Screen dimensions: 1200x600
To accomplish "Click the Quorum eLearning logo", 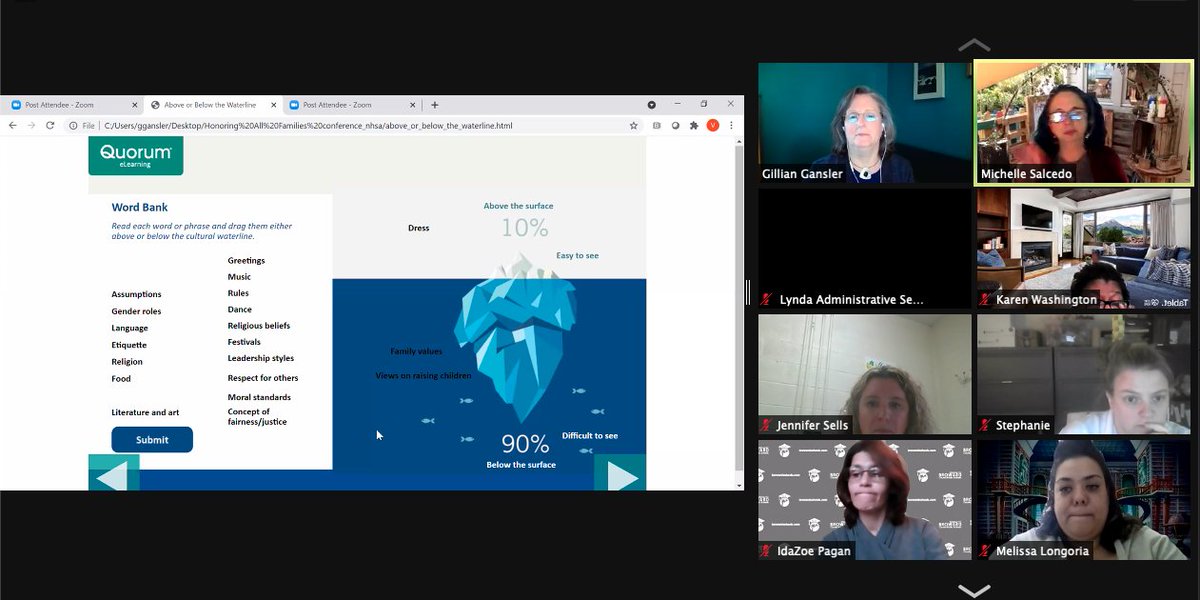I will 136,156.
